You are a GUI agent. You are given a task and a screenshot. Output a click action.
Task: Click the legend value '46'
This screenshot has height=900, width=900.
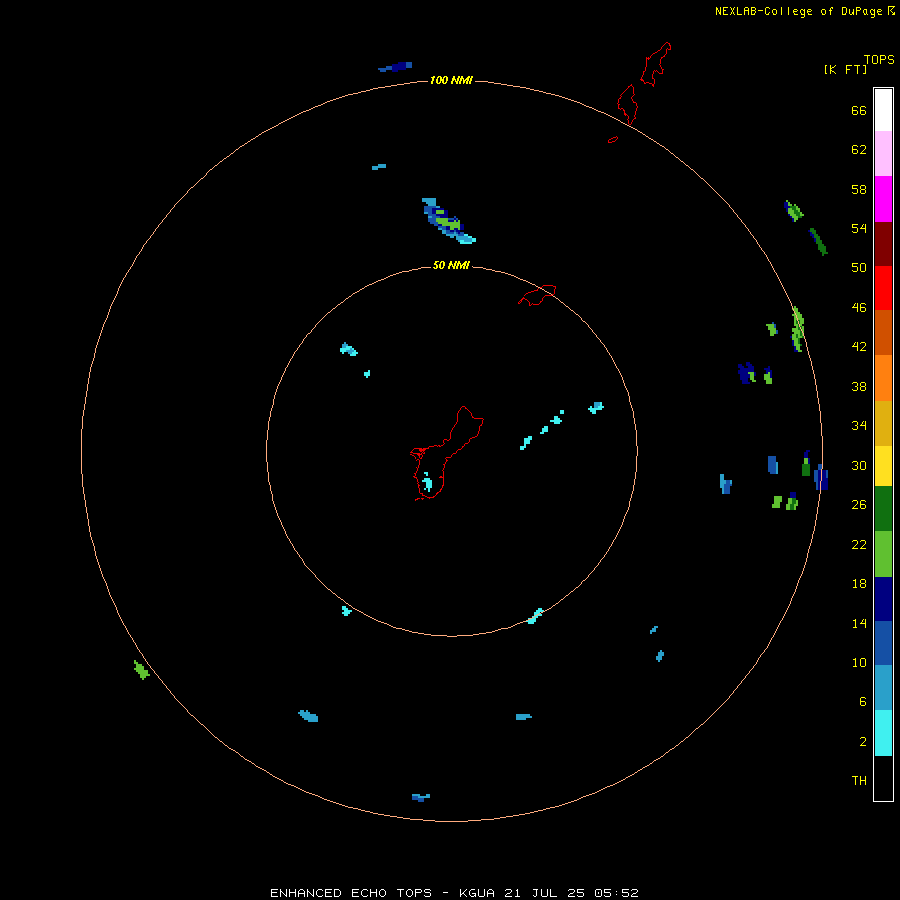(x=859, y=308)
